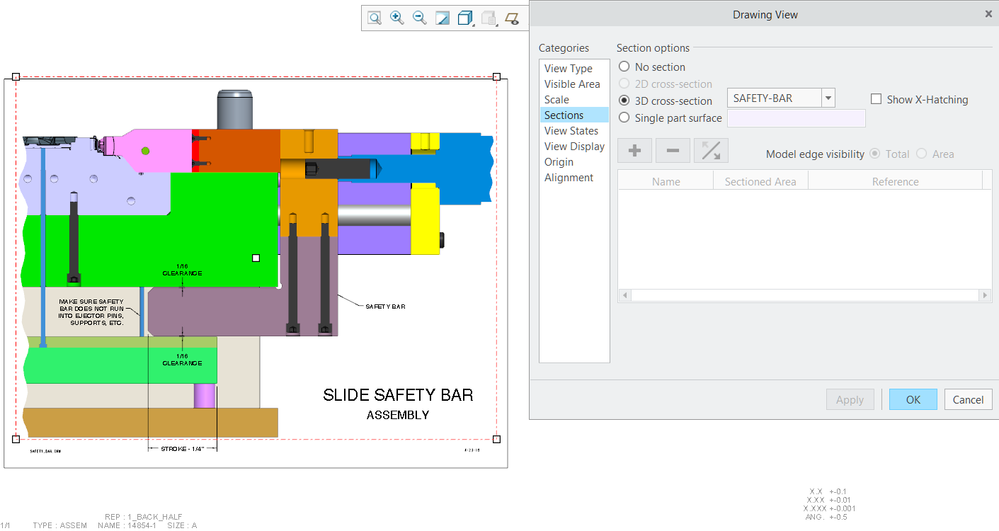Screen dimensions: 999x531
Task: Open the View Display category
Action: [574, 147]
